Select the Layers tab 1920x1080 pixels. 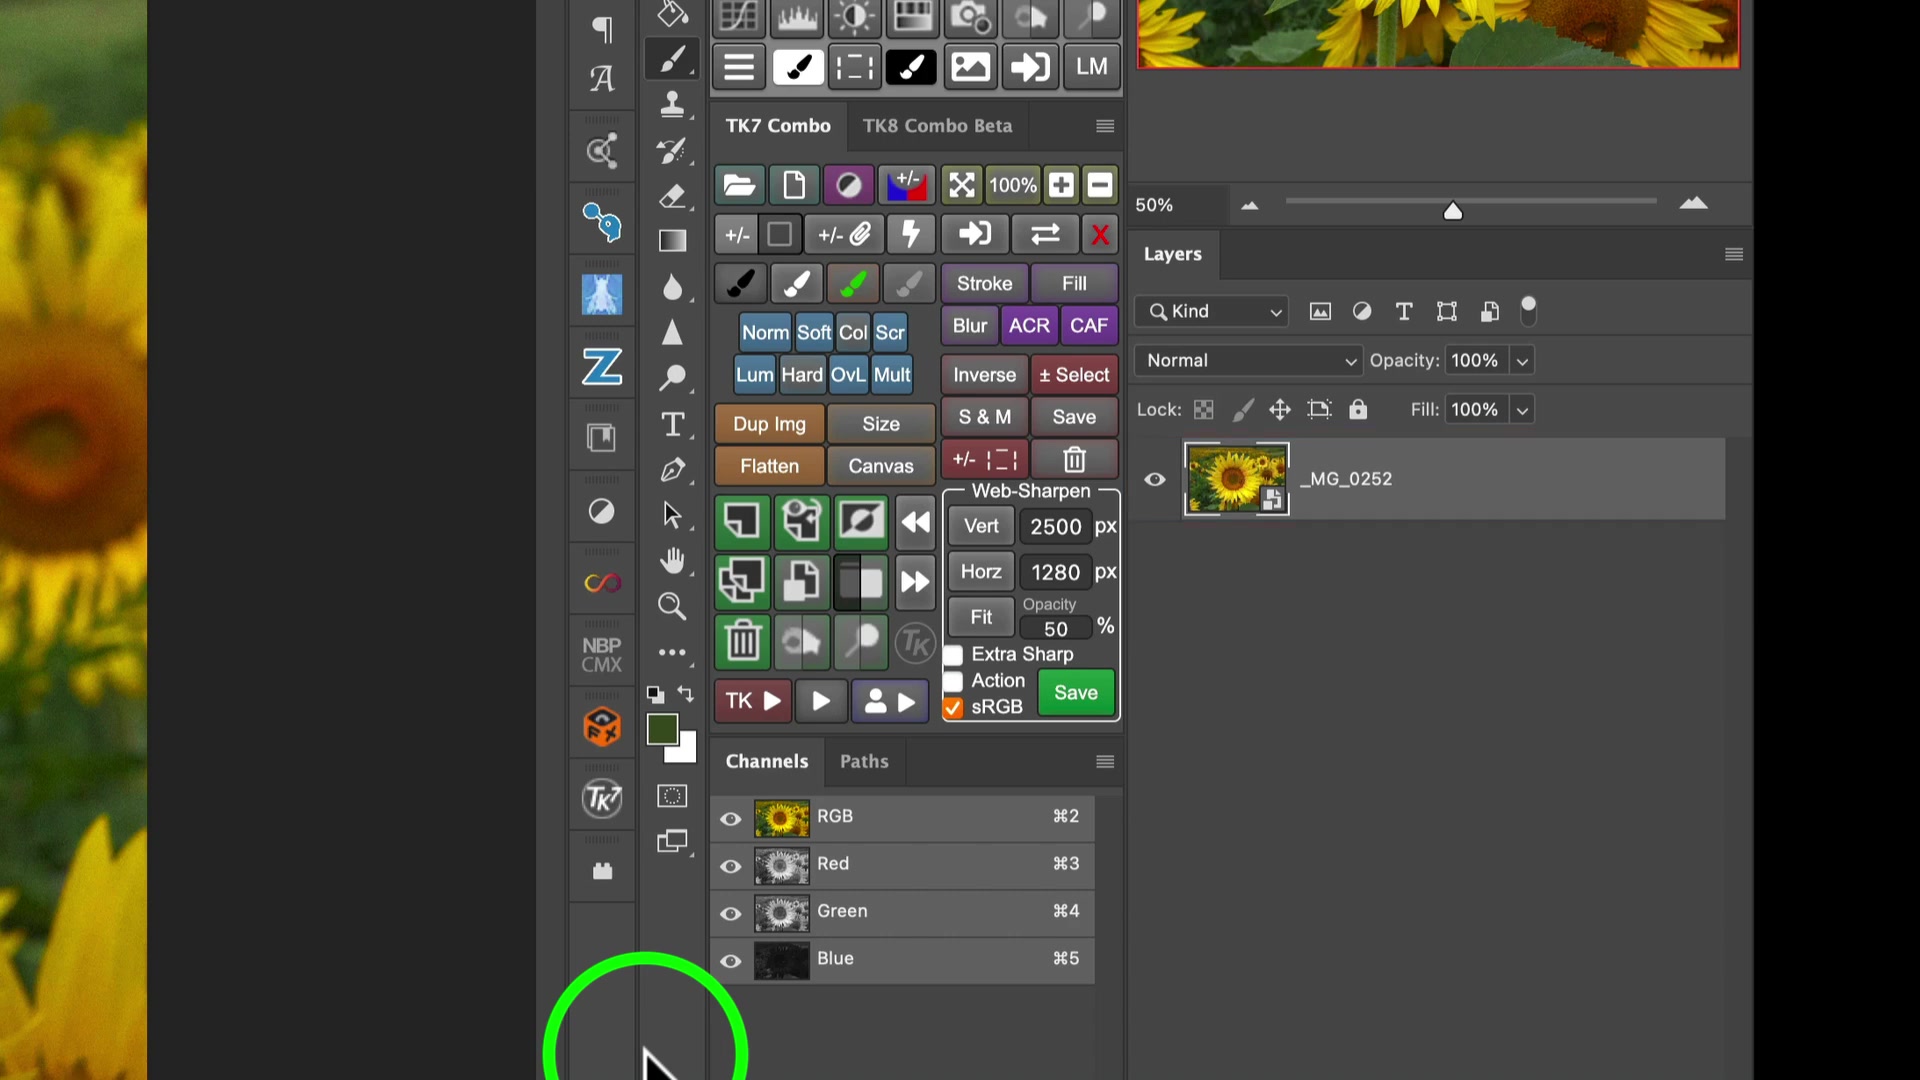1173,254
